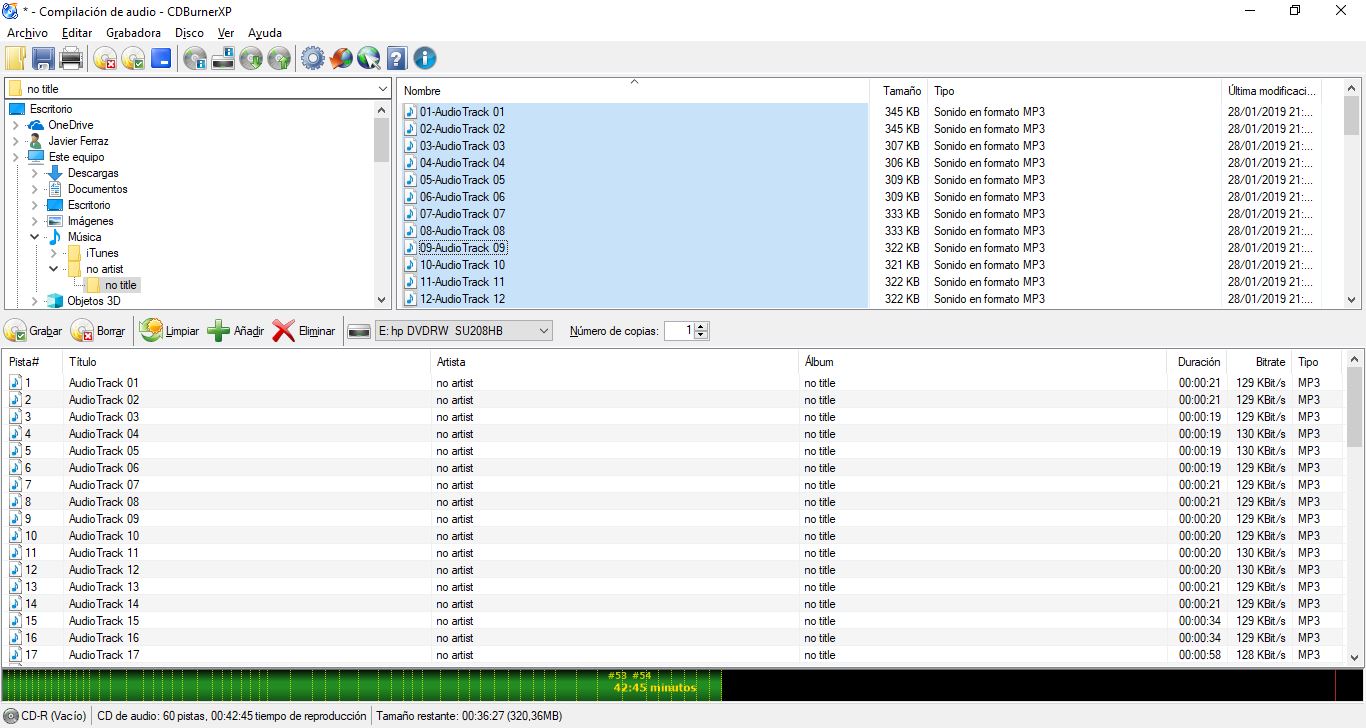Image resolution: width=1366 pixels, height=728 pixels.
Task: Collapse the Música folder in the tree
Action: 35,237
